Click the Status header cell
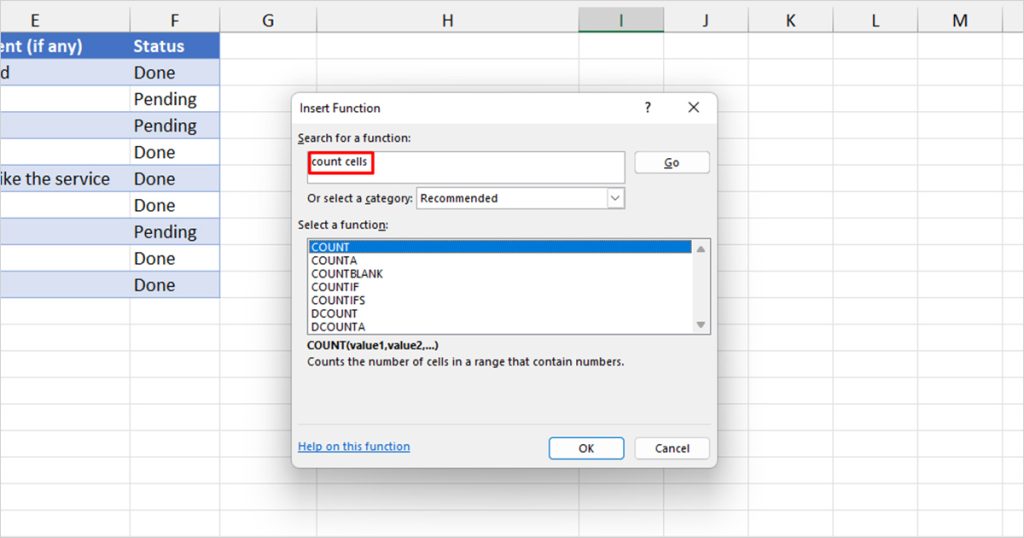This screenshot has width=1024, height=538. coord(174,46)
